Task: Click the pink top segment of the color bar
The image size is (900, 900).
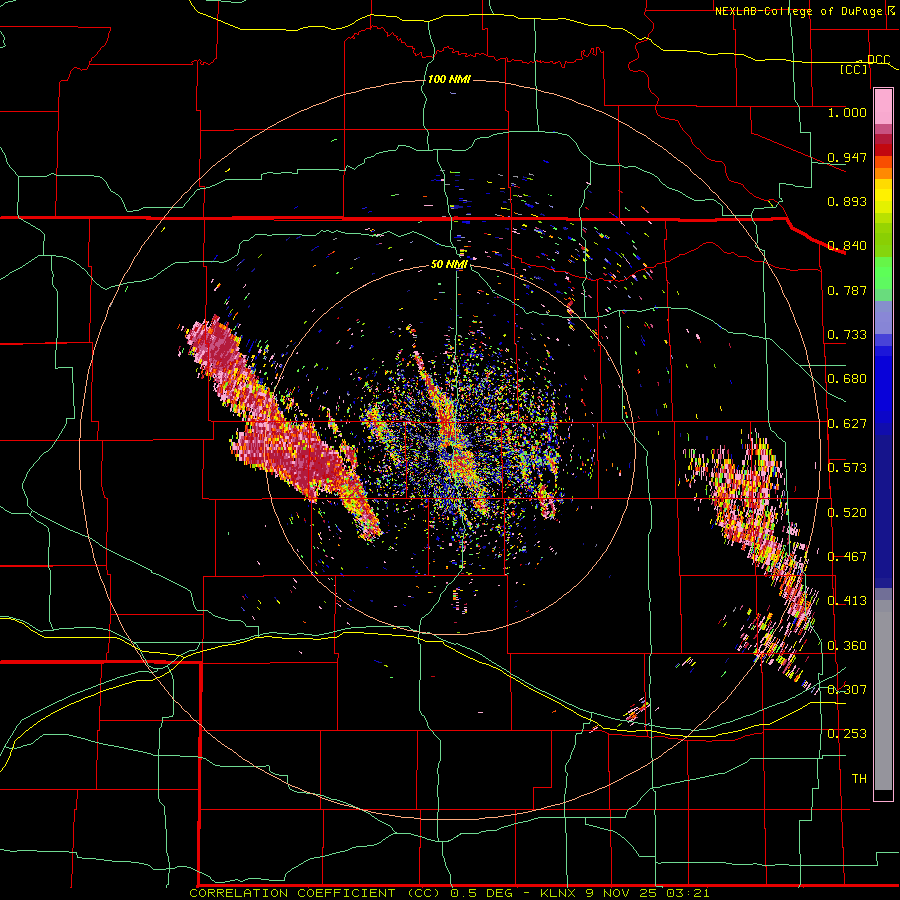Action: pos(883,107)
